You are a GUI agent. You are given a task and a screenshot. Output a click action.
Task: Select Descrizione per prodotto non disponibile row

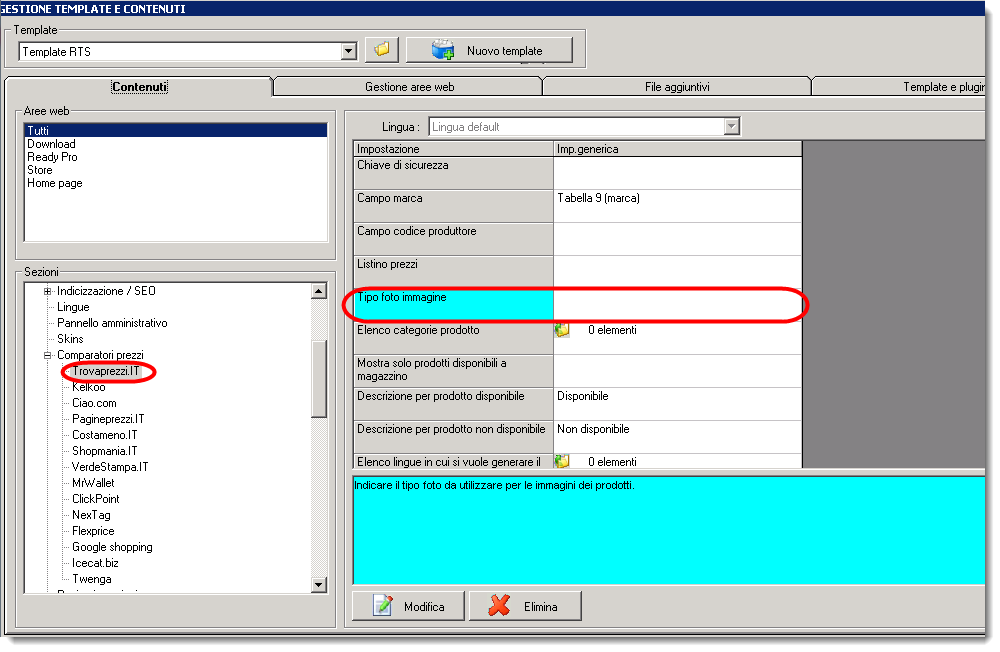coord(577,437)
